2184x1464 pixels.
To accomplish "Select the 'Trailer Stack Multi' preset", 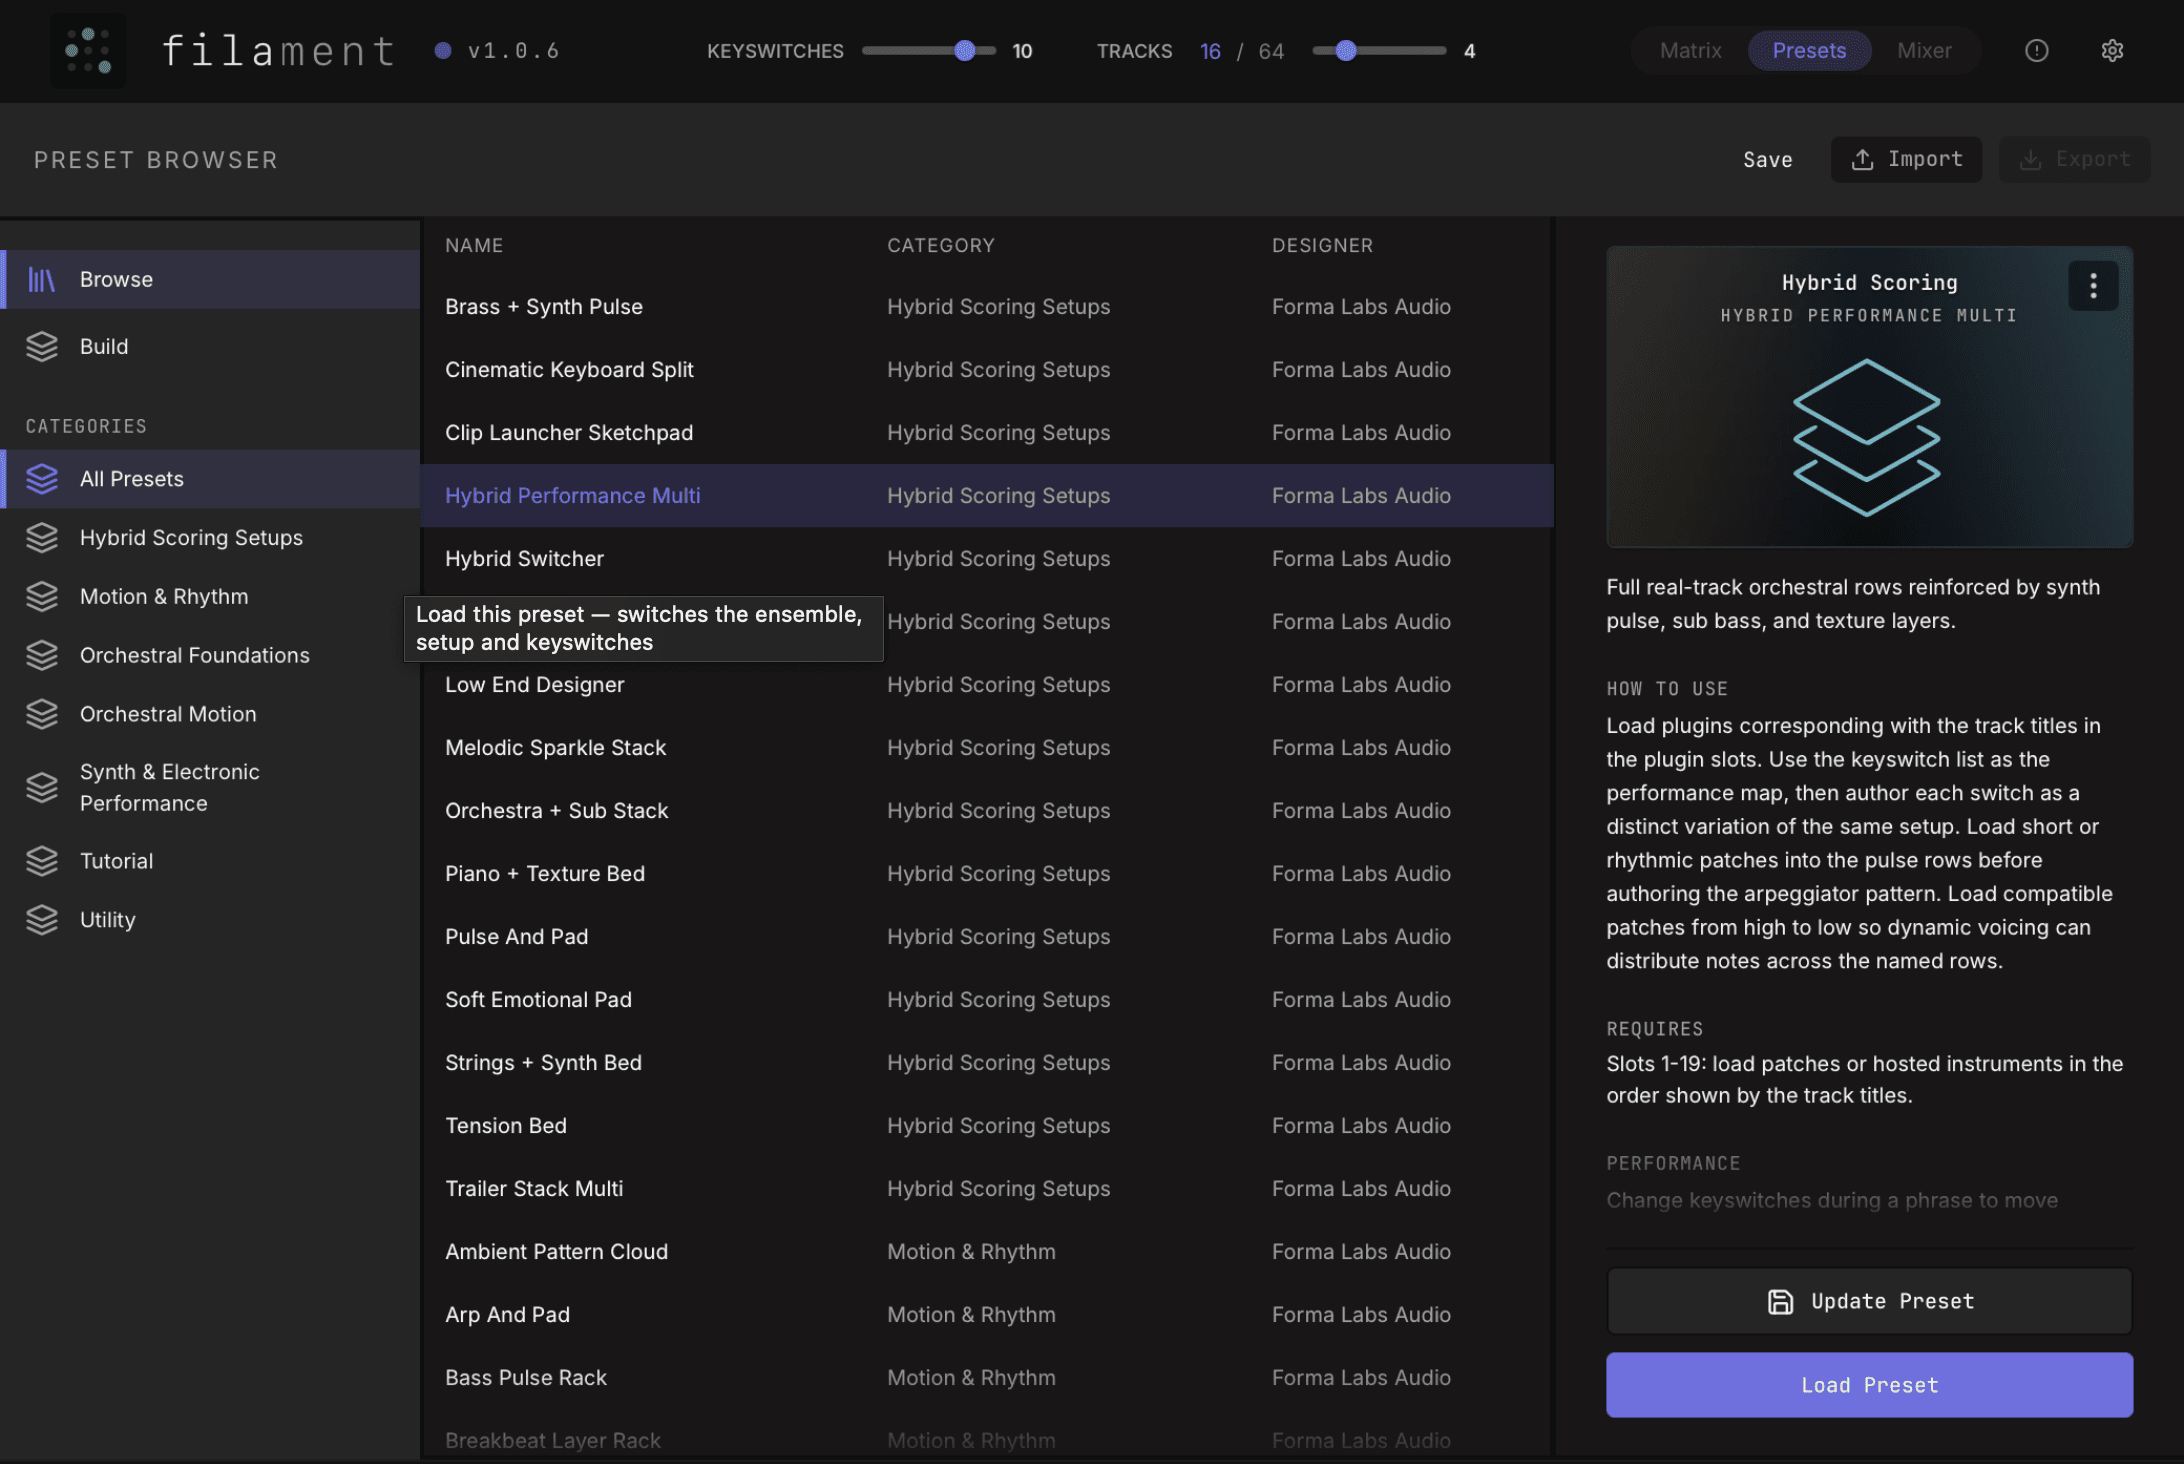I will (987, 1189).
